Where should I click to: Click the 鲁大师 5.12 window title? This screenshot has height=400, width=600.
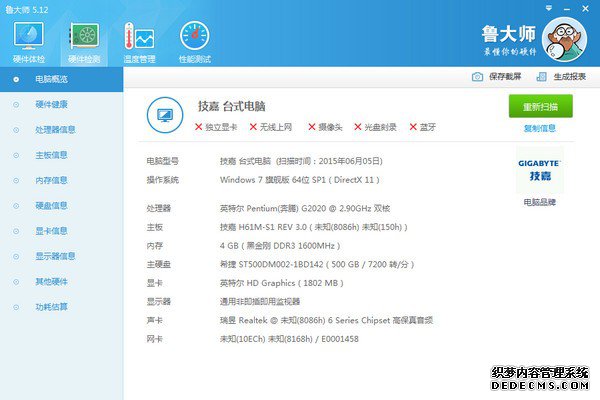pos(27,9)
